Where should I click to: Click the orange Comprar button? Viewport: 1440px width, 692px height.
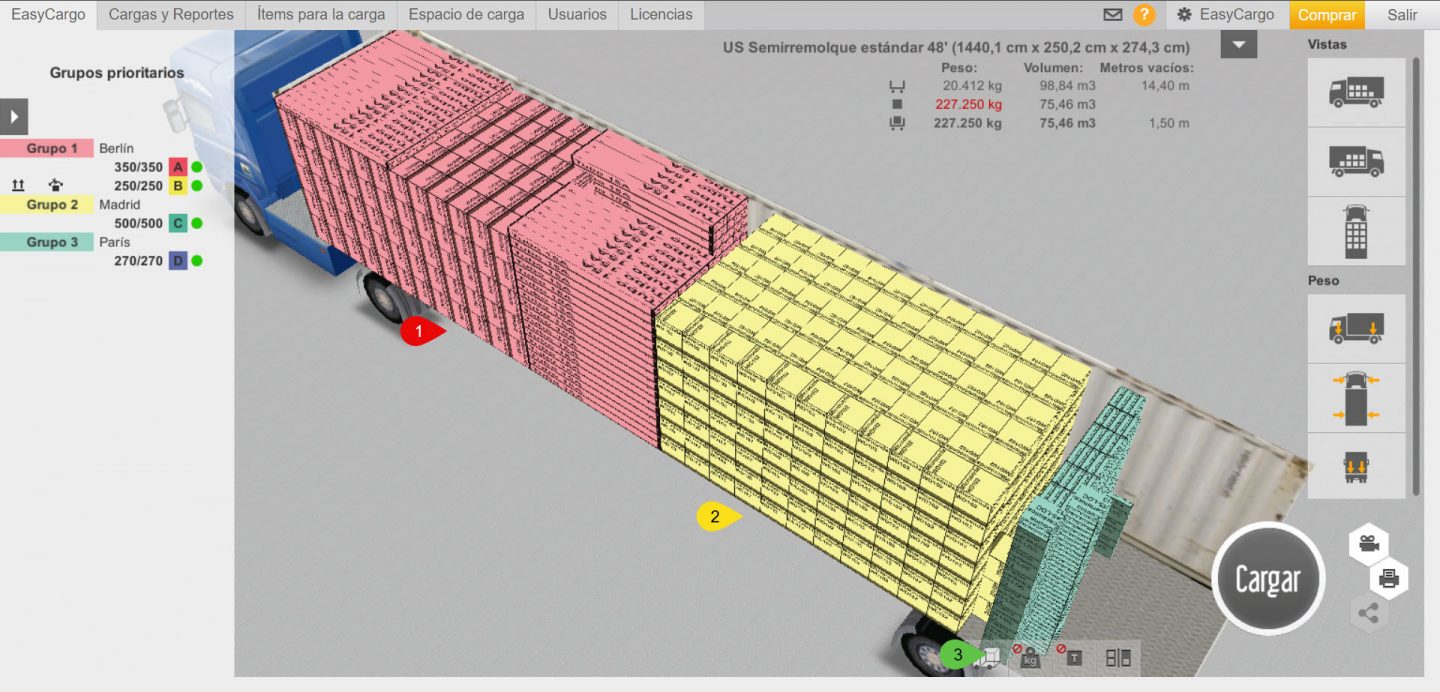(1326, 15)
